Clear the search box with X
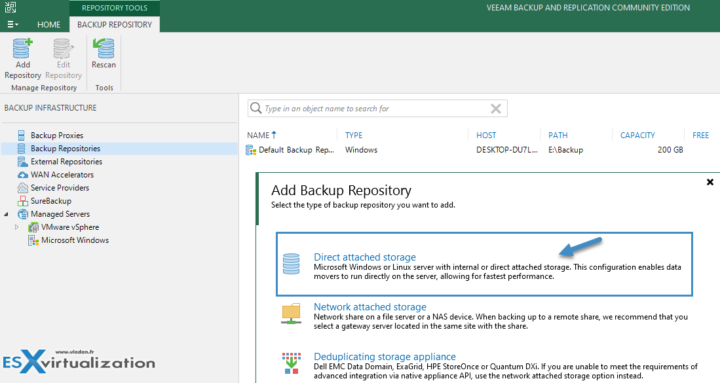 click(x=496, y=108)
